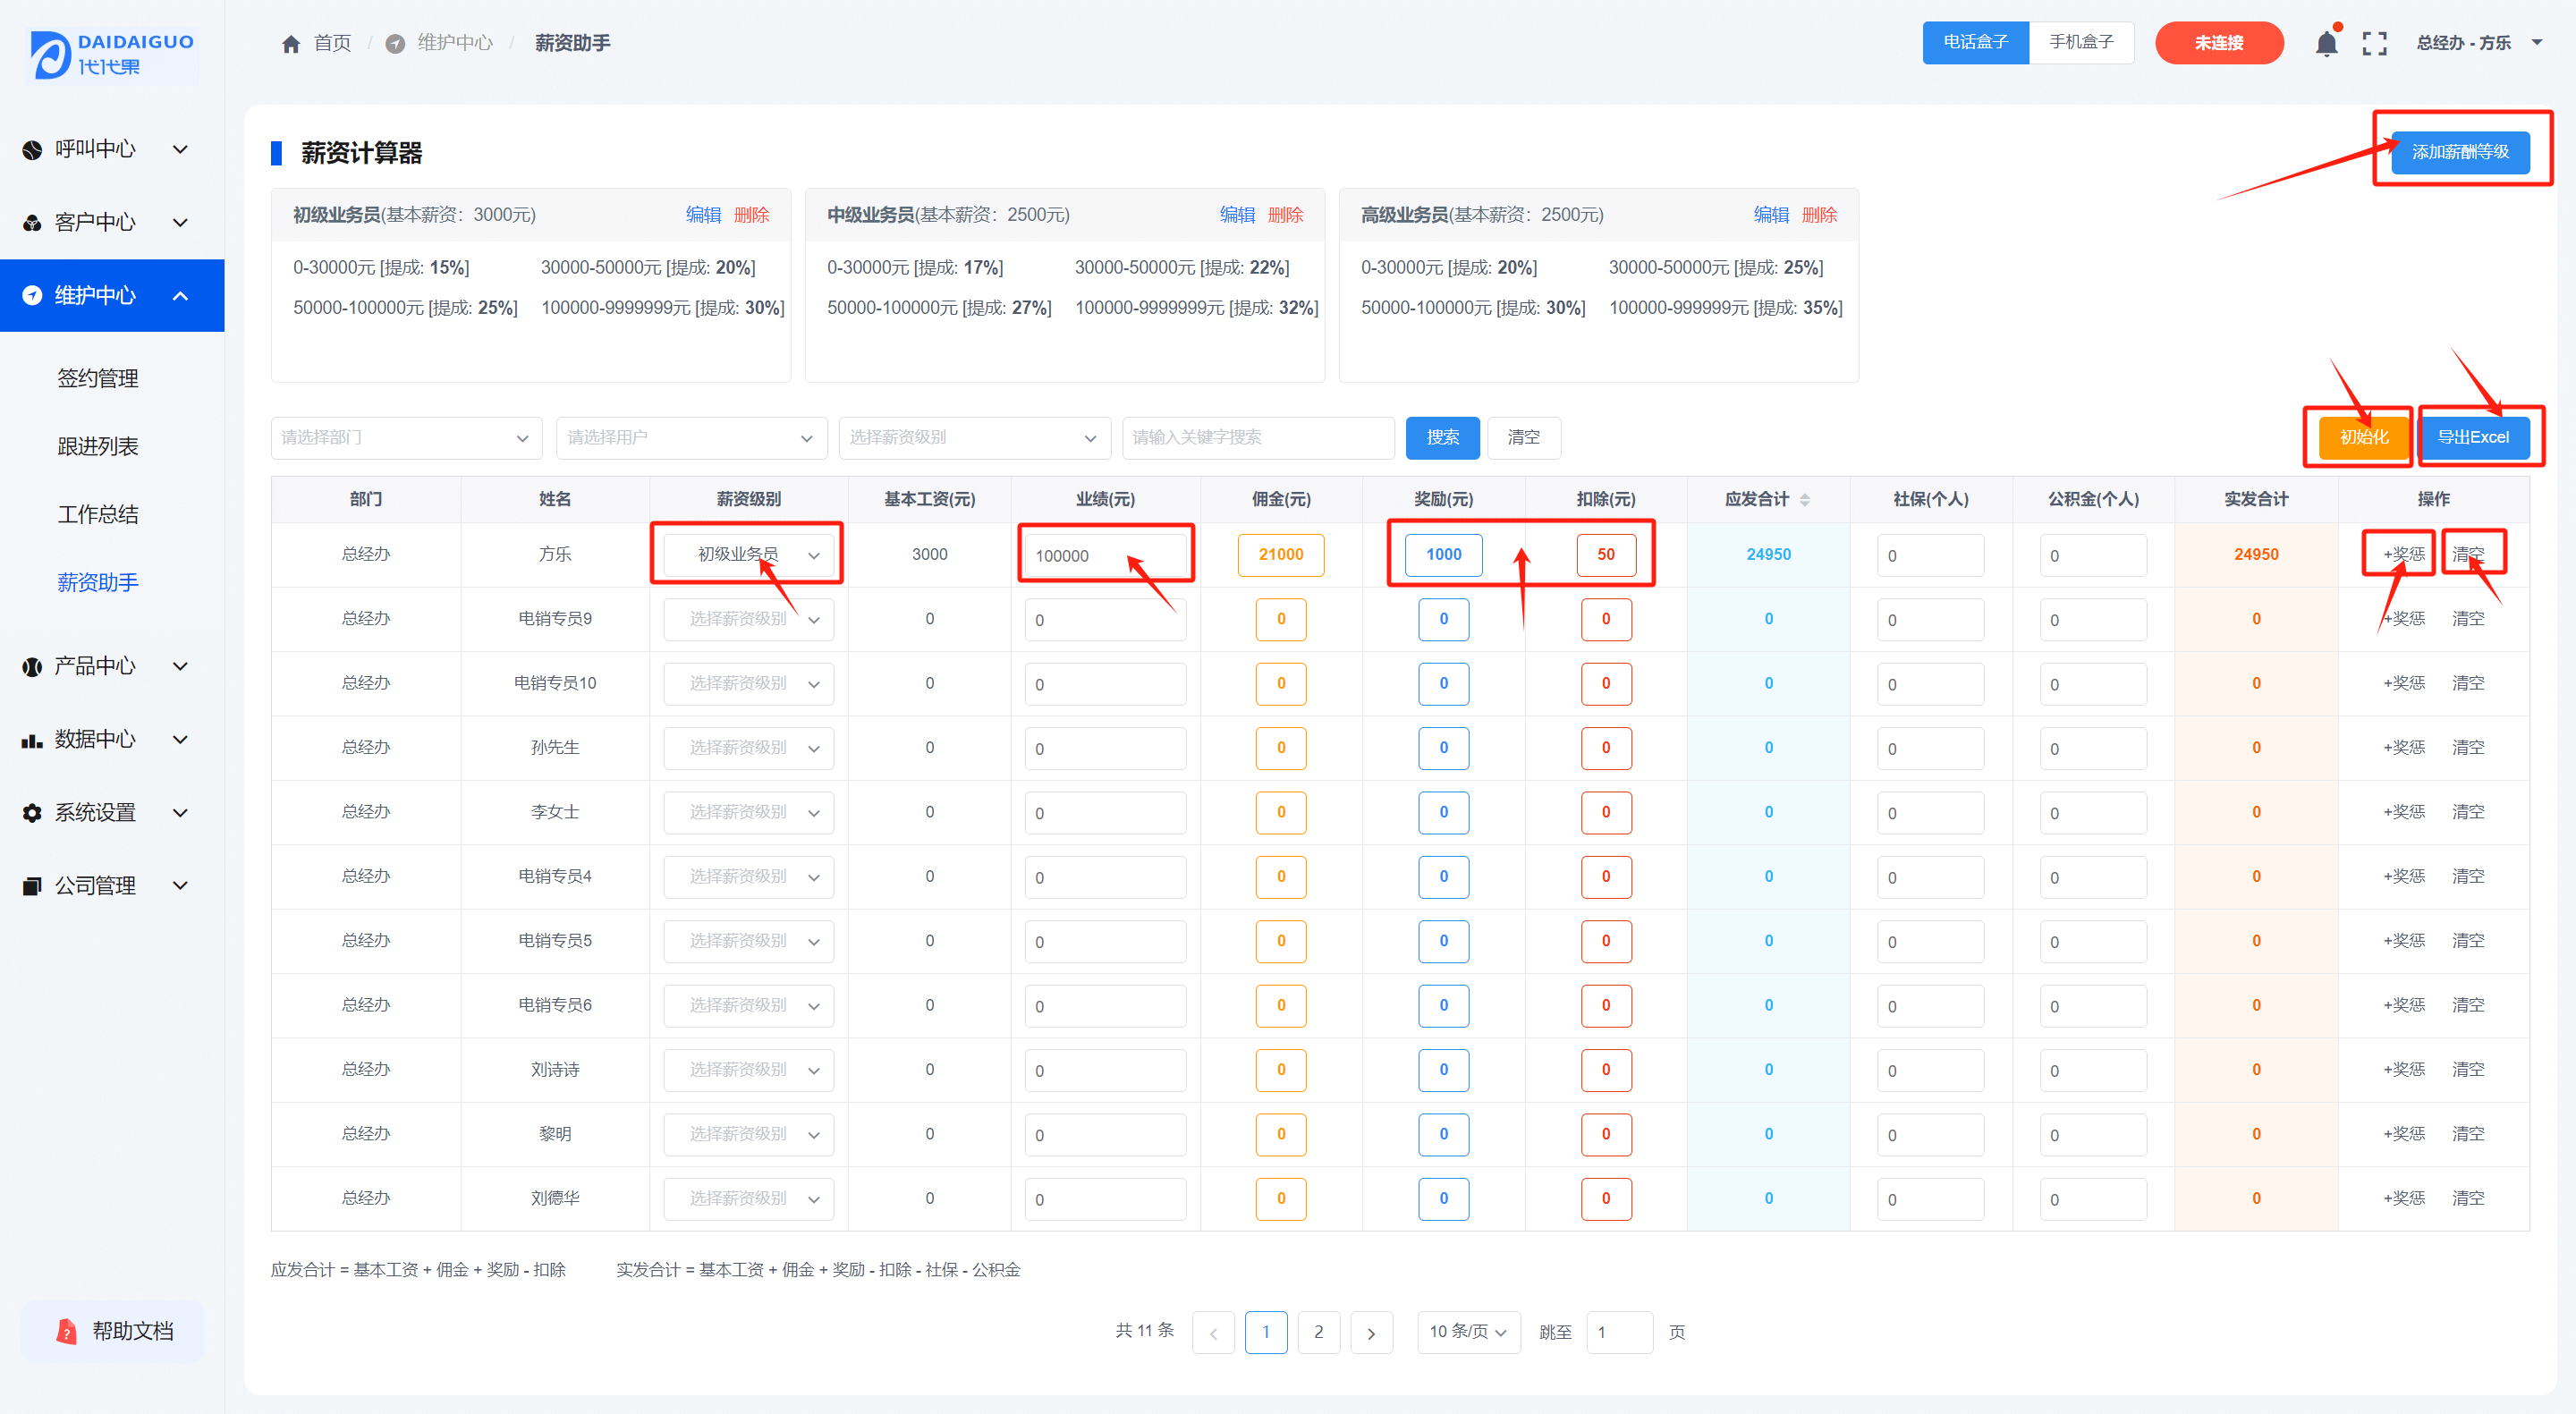2576x1414 pixels.
Task: Click the 帮助文档 document icon
Action: pyautogui.click(x=66, y=1332)
